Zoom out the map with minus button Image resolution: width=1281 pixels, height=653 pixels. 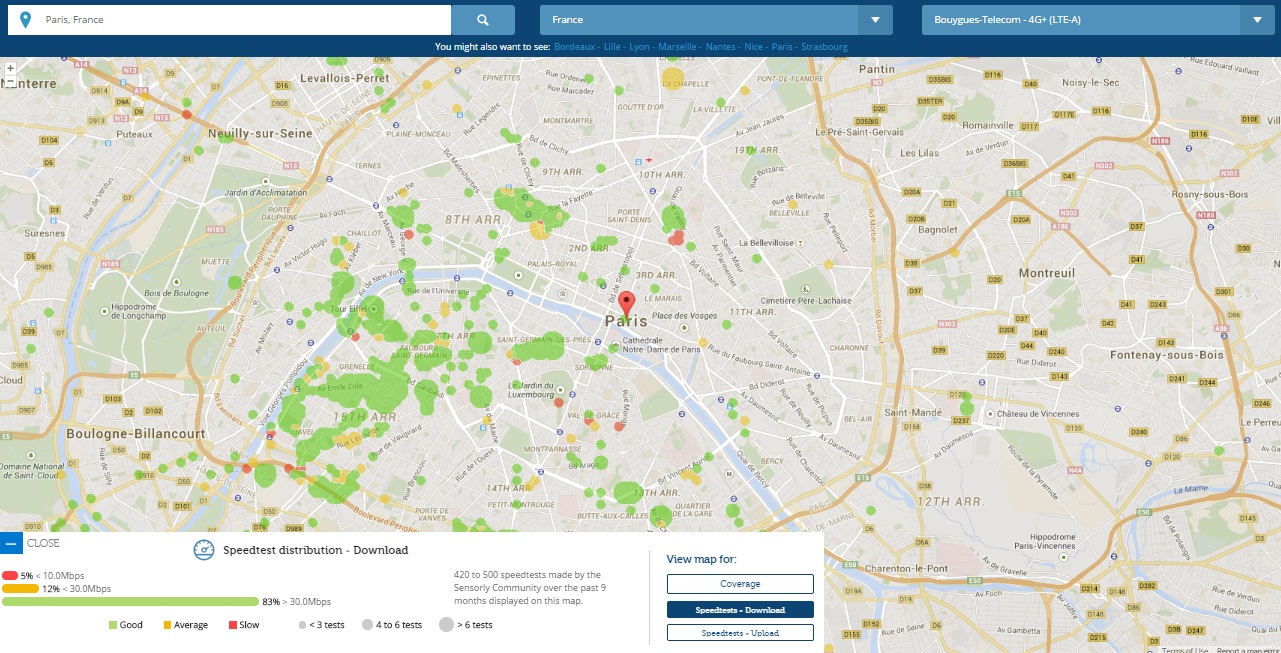pyautogui.click(x=10, y=82)
